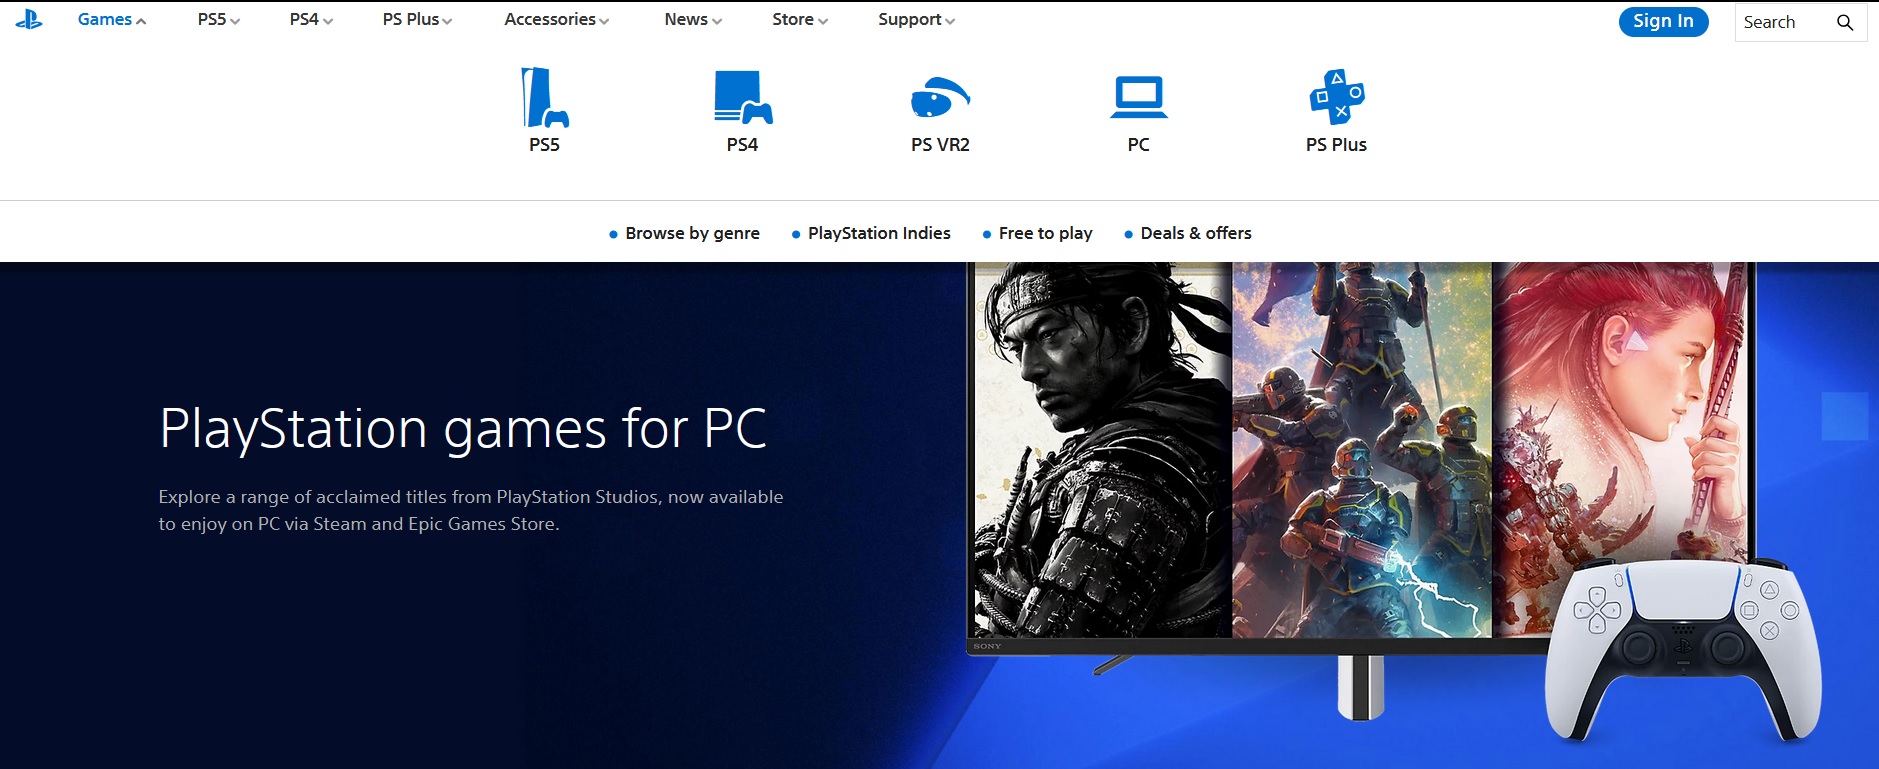The width and height of the screenshot is (1879, 769).
Task: Click the PS Plus label under icon
Action: 1336,145
